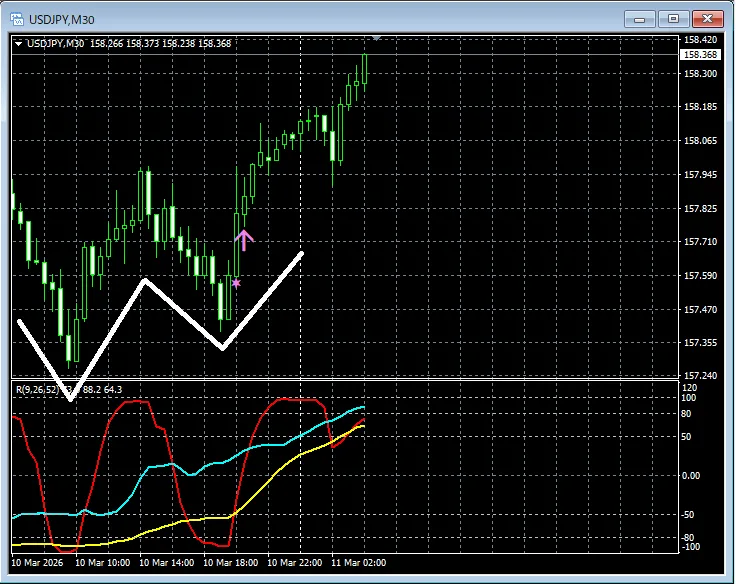This screenshot has width=736, height=584.
Task: Minimize the USDJPY,M30 chart window
Action: click(641, 18)
